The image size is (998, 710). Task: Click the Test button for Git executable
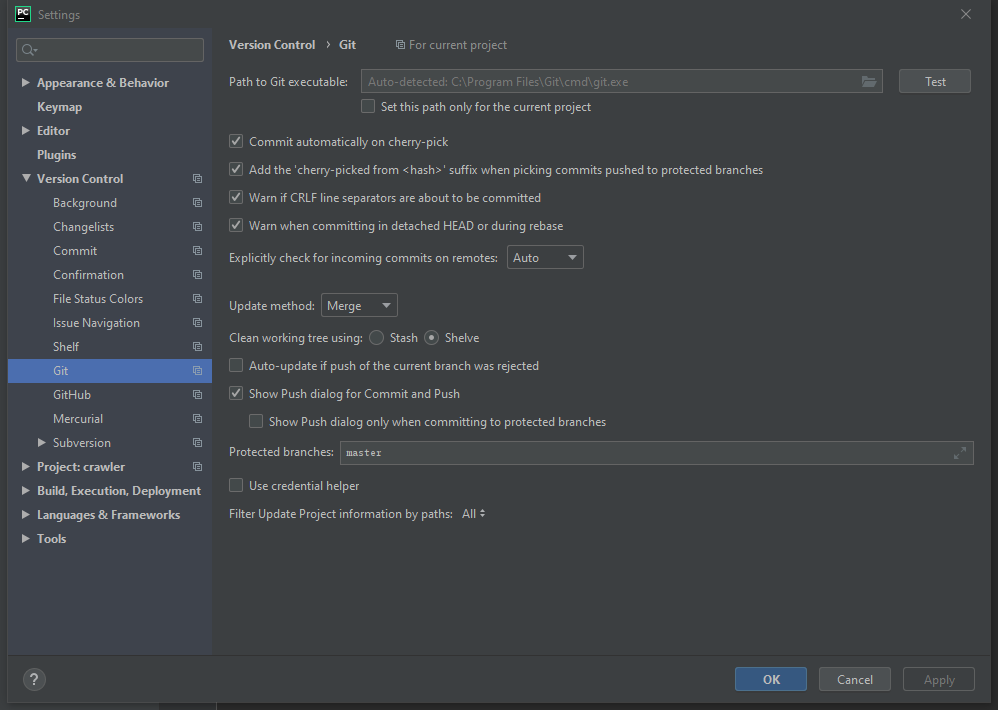click(934, 82)
